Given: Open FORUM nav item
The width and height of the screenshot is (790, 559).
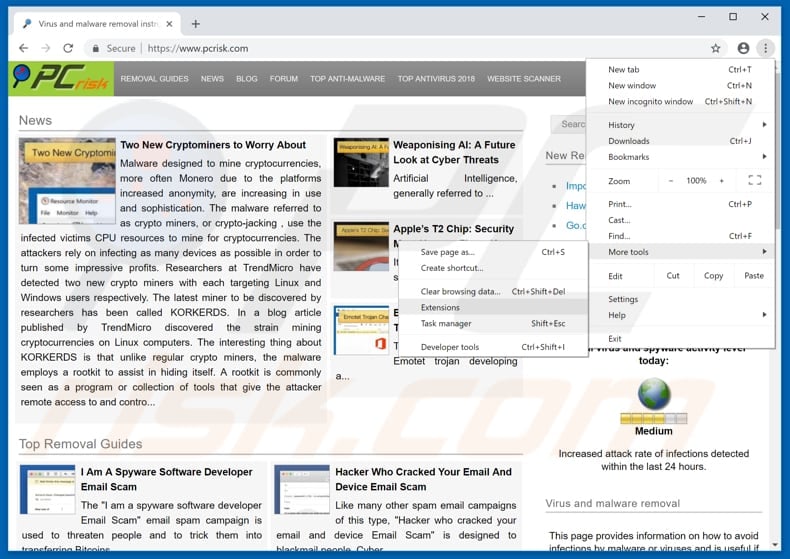Looking at the screenshot, I should click(x=284, y=79).
